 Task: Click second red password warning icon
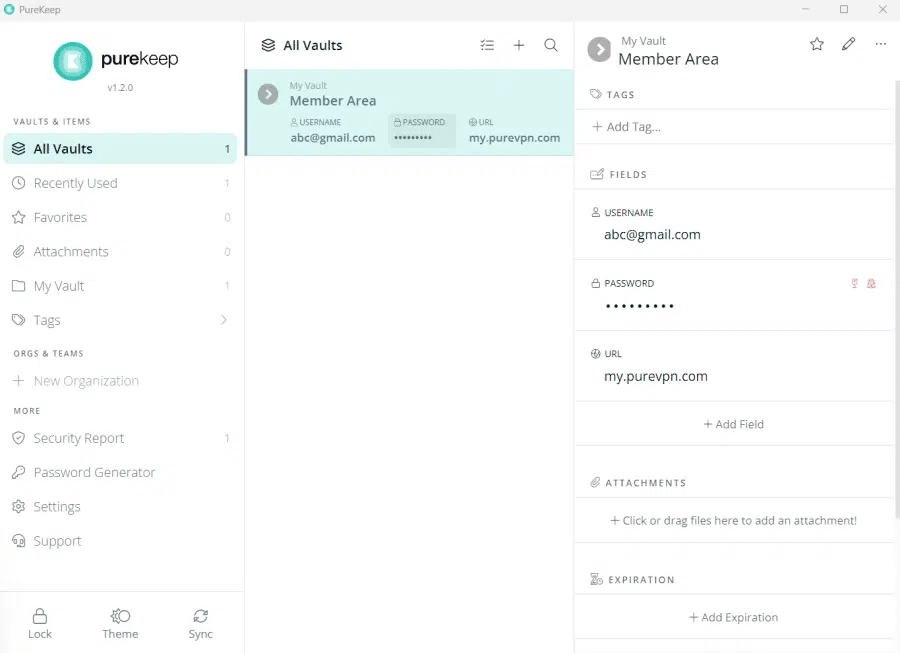click(x=871, y=283)
